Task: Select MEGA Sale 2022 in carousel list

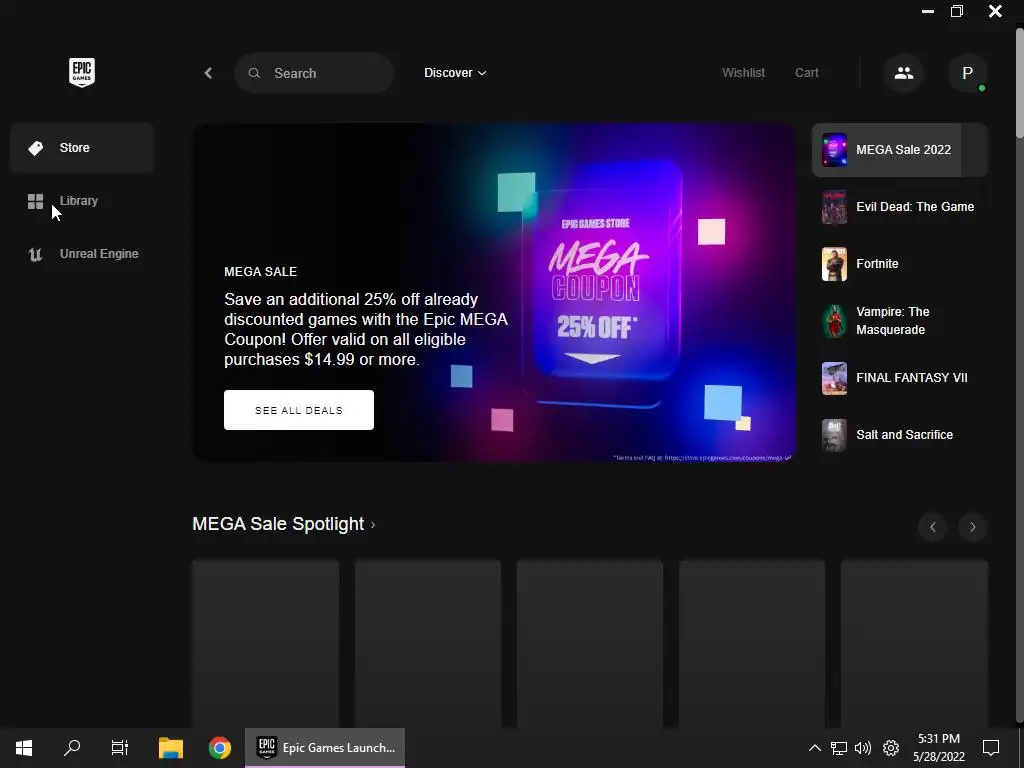Action: pyautogui.click(x=900, y=150)
